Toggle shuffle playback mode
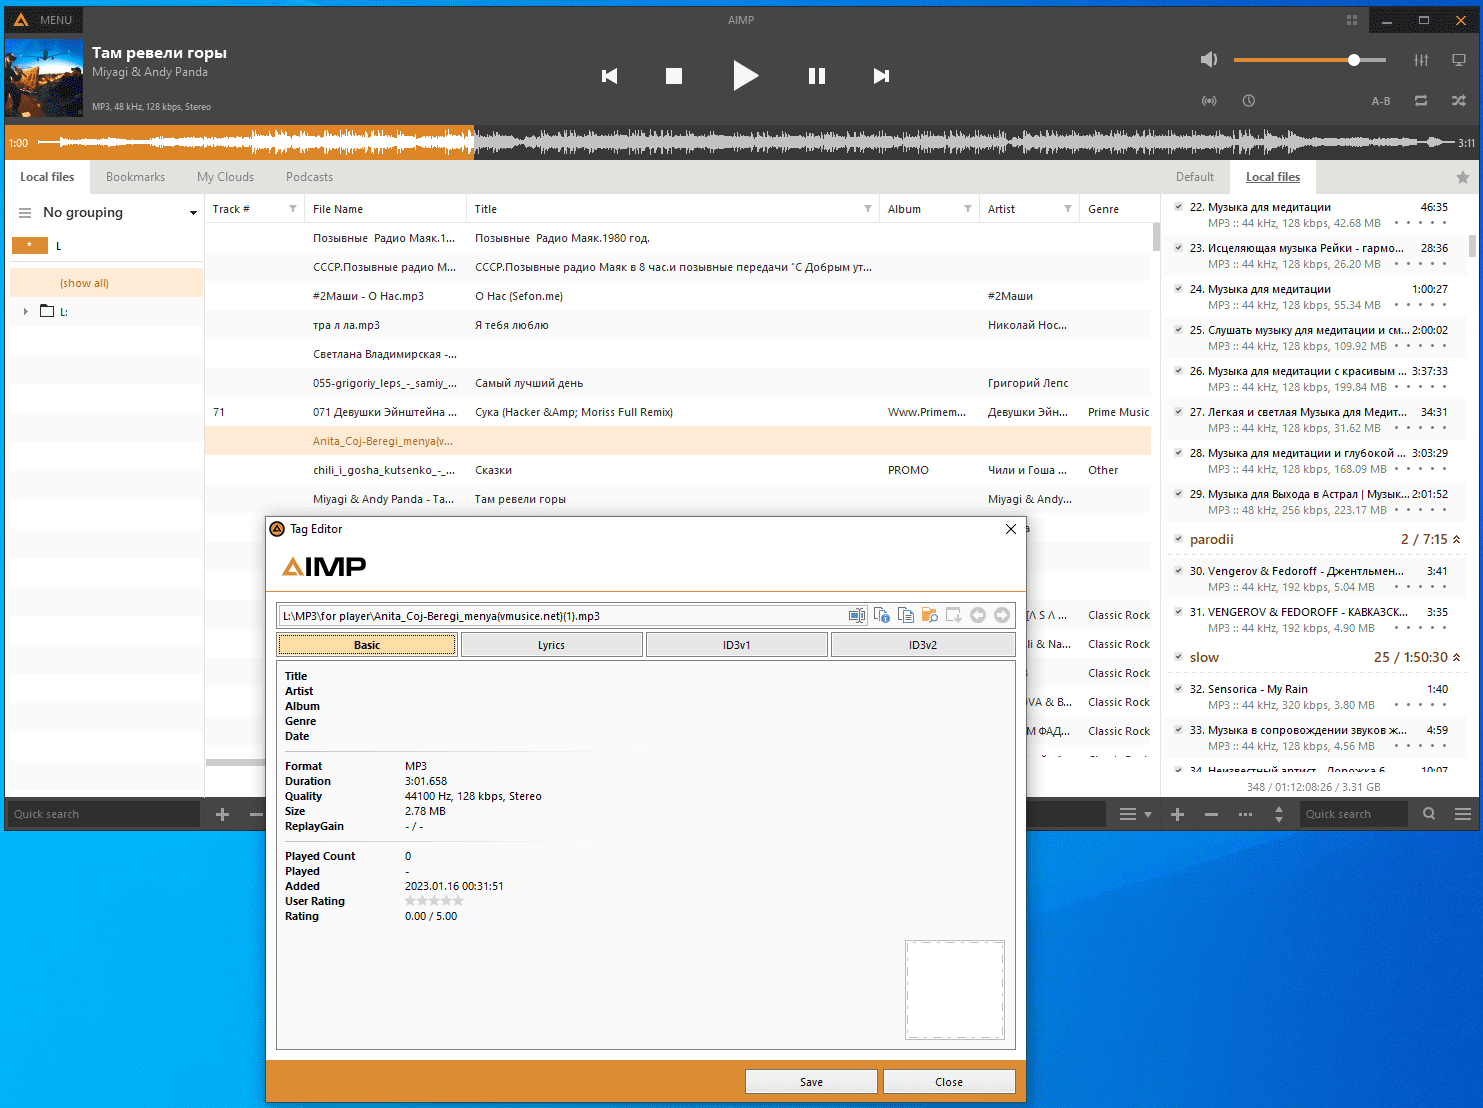1483x1108 pixels. 1459,101
